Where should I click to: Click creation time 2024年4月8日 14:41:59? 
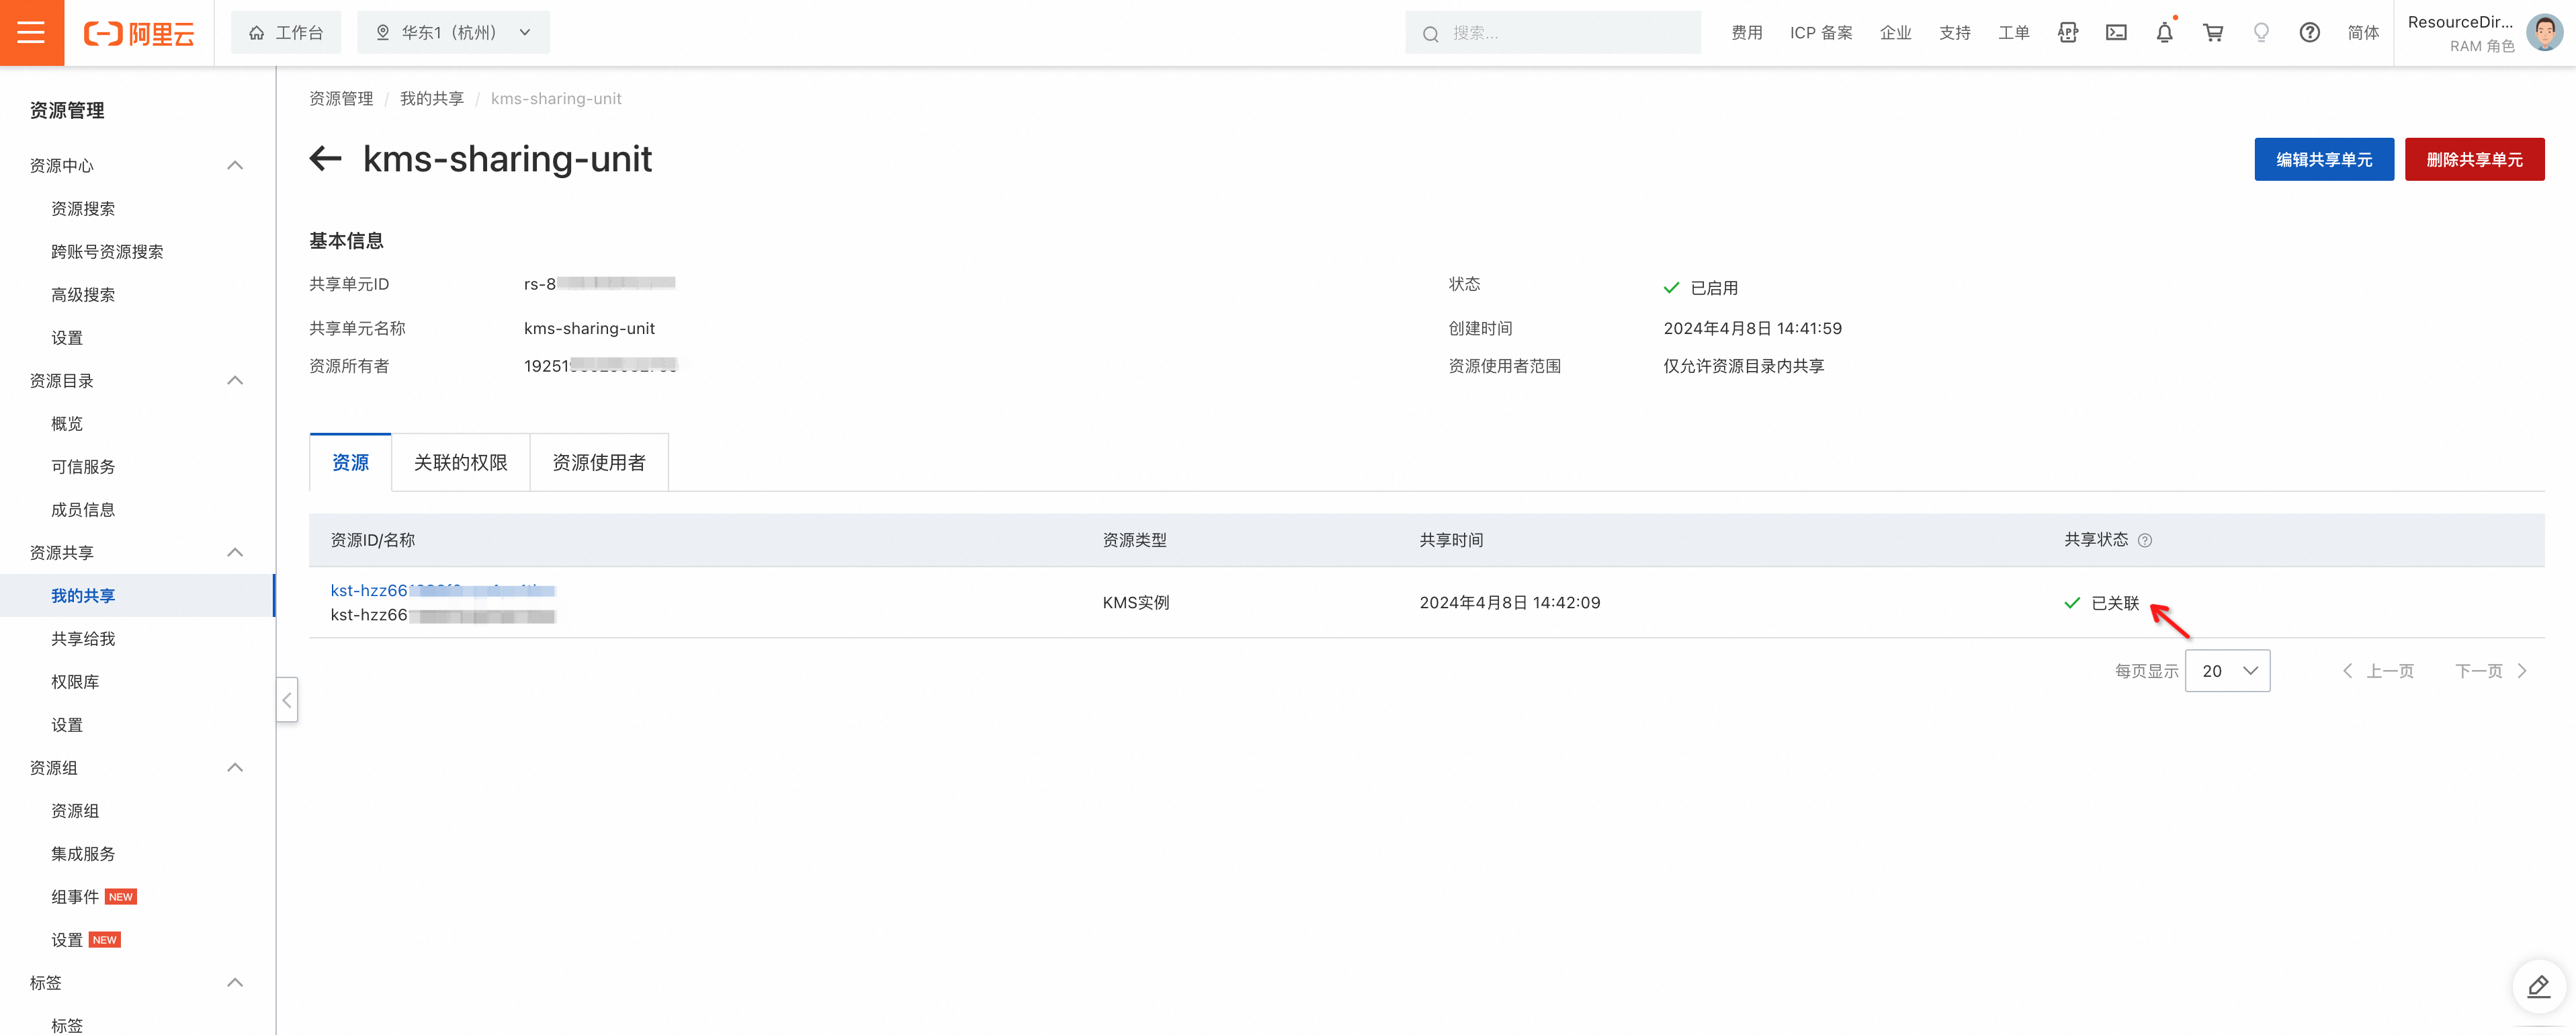coord(1752,328)
